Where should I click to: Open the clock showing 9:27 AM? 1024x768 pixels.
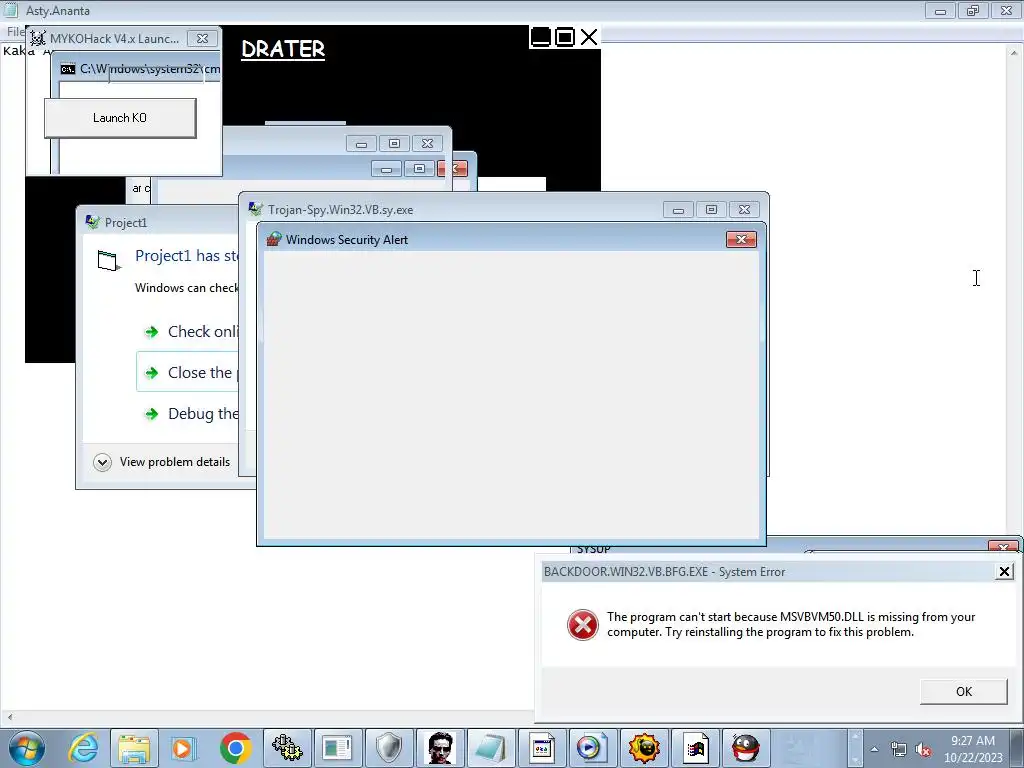[973, 749]
